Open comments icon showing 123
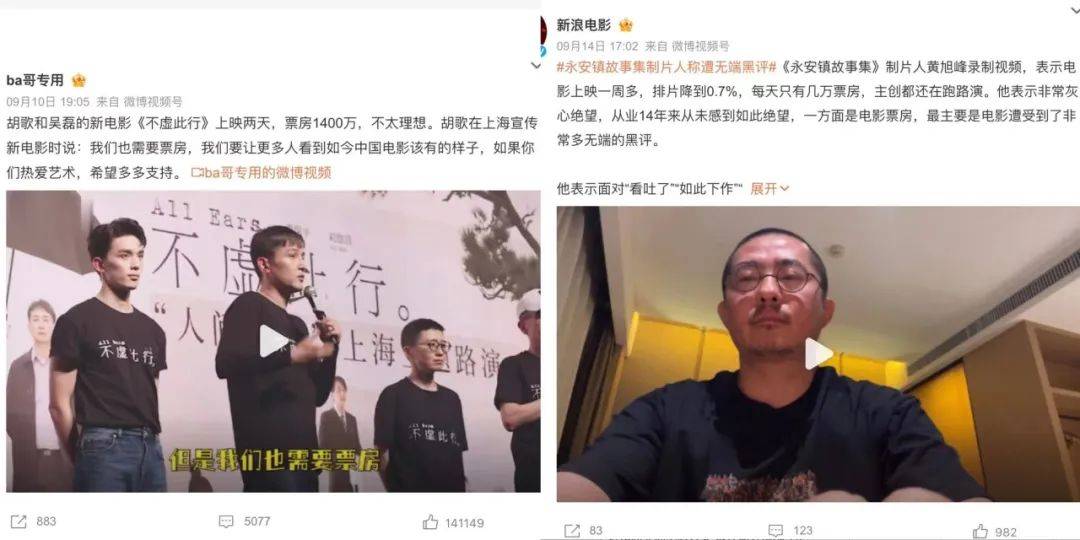1080x540 pixels. coord(776,531)
